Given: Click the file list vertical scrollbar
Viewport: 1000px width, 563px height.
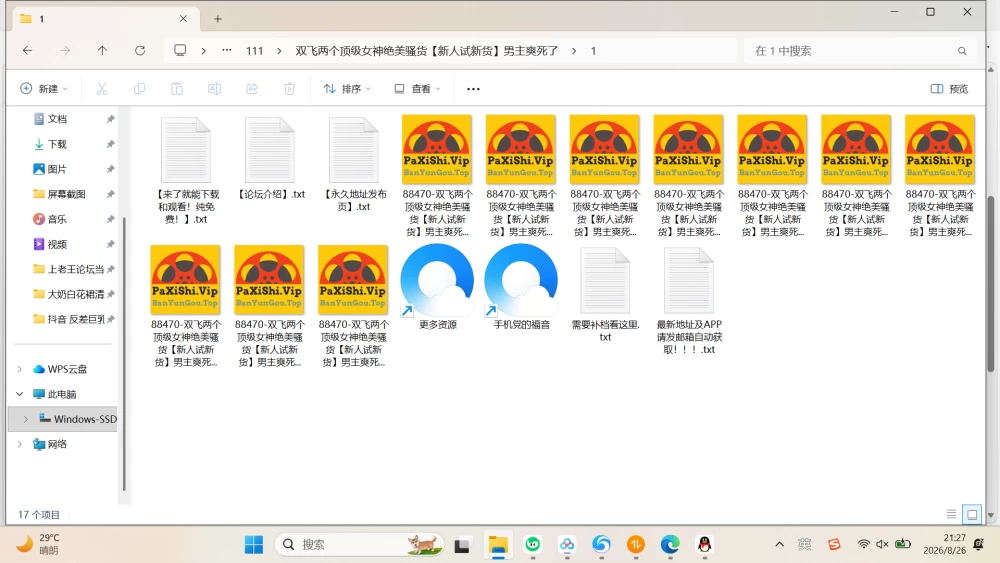Looking at the screenshot, I should (x=990, y=284).
